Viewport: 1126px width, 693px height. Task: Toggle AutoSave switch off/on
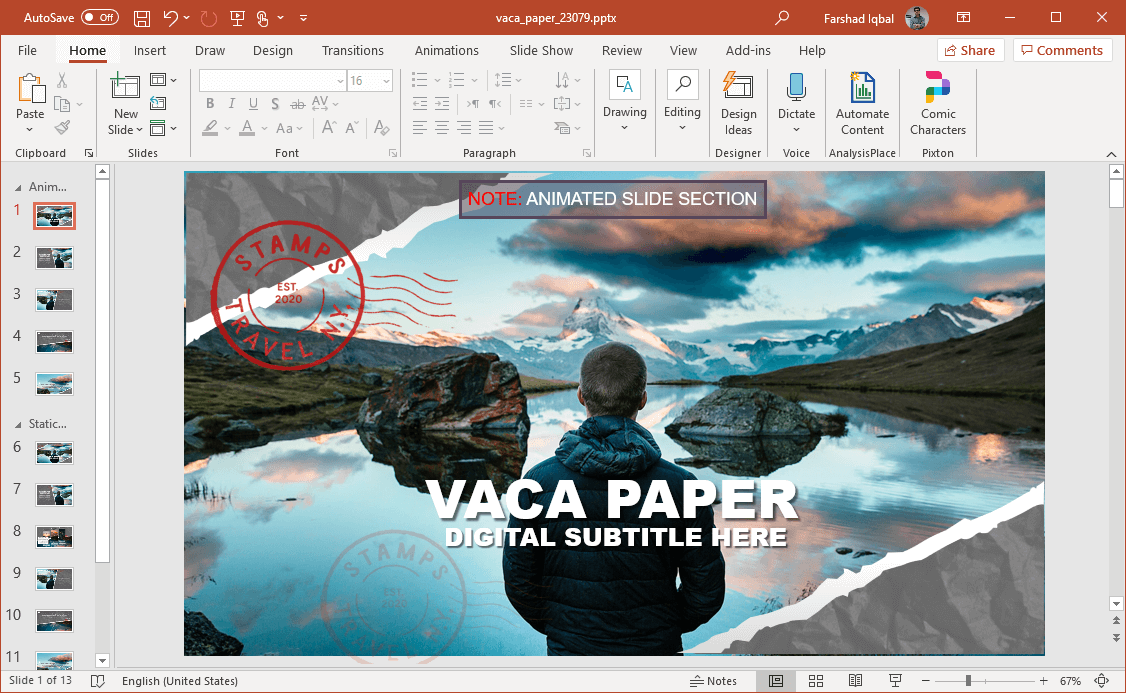tap(99, 18)
